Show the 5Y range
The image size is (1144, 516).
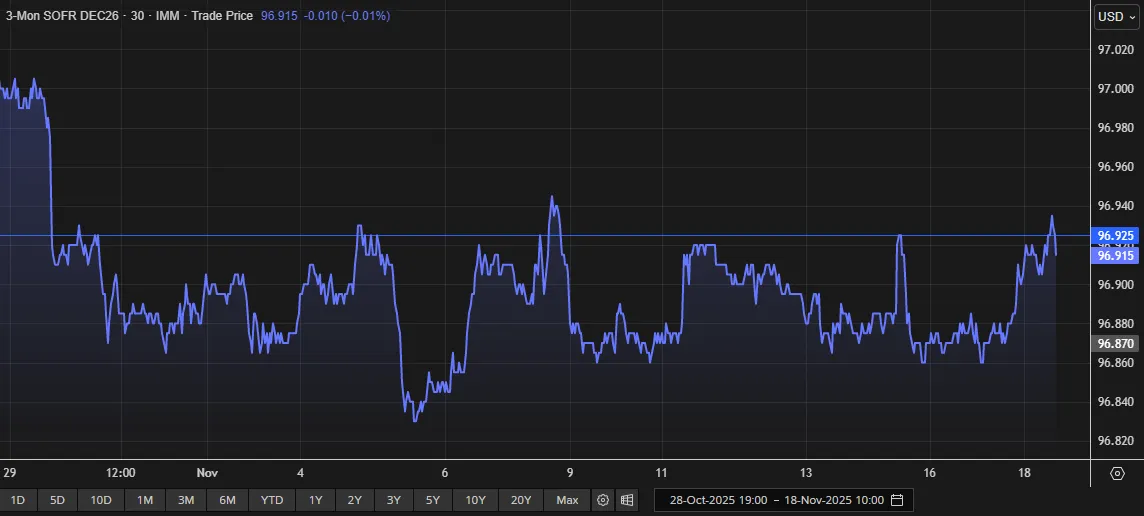click(x=432, y=500)
